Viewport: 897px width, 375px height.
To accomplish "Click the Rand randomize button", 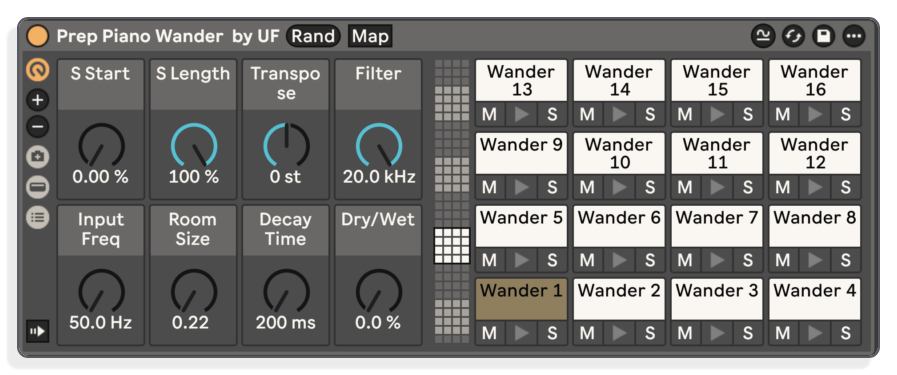I will coord(313,37).
